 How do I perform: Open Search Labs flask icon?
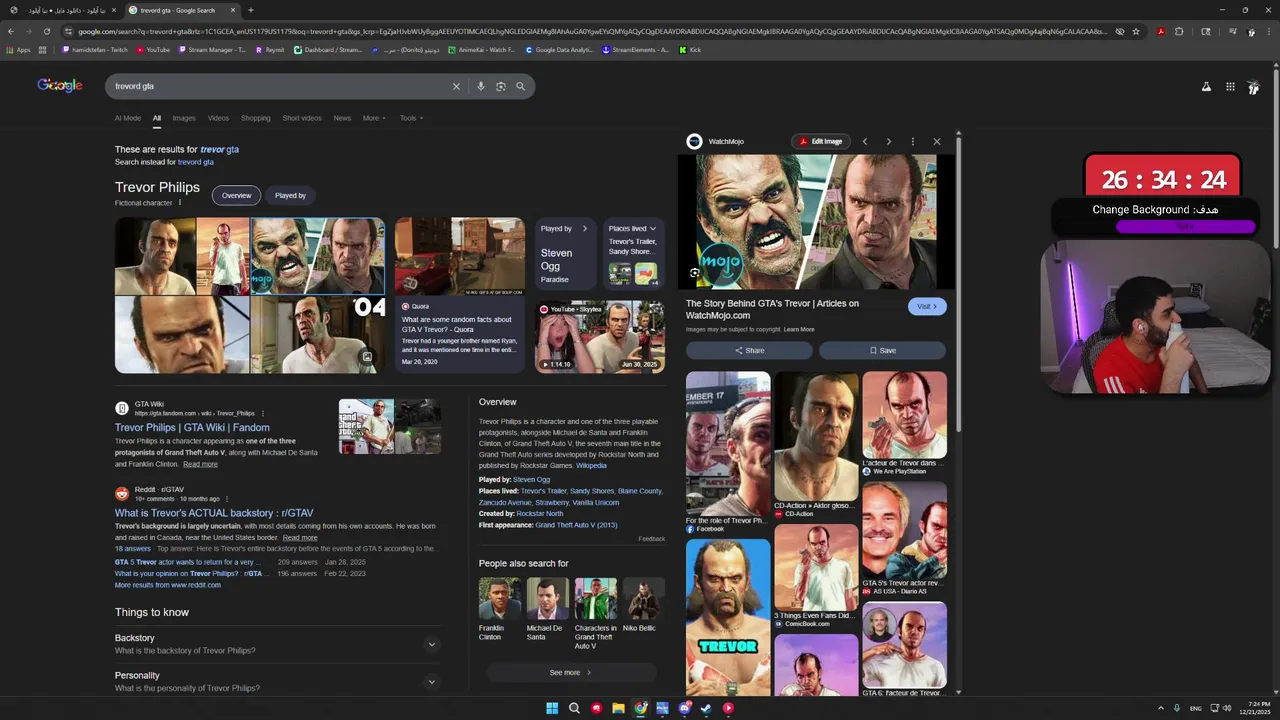click(1206, 87)
